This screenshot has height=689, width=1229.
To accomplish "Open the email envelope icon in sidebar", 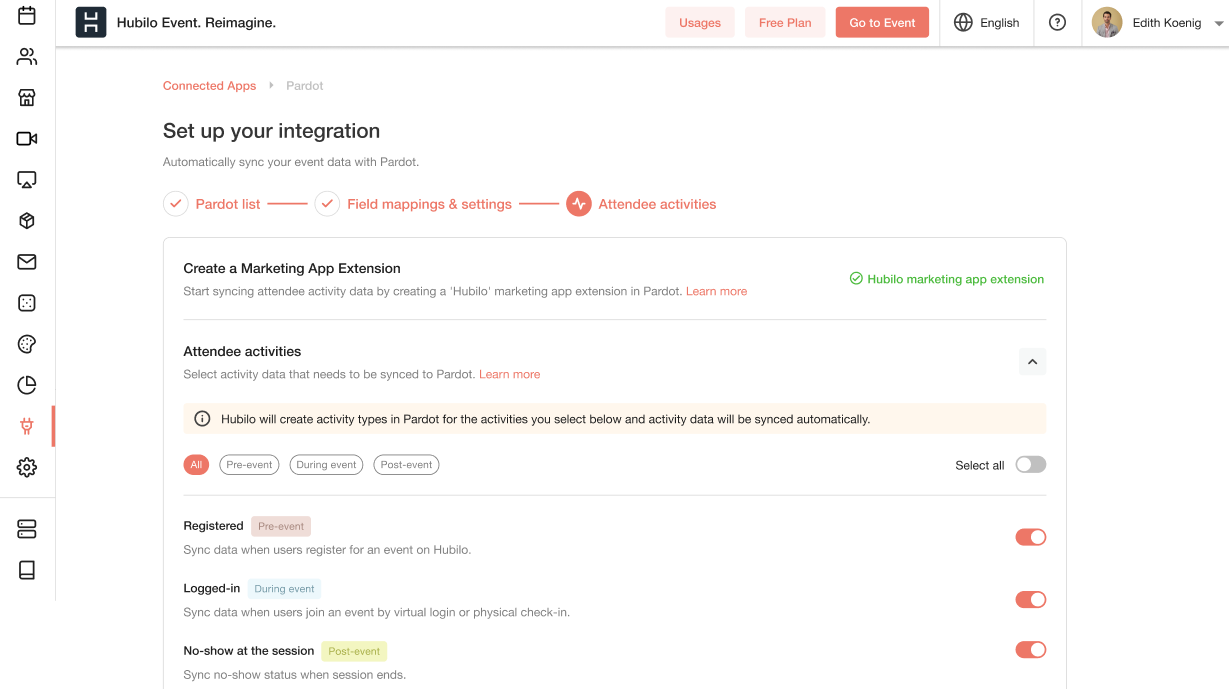I will (27, 262).
